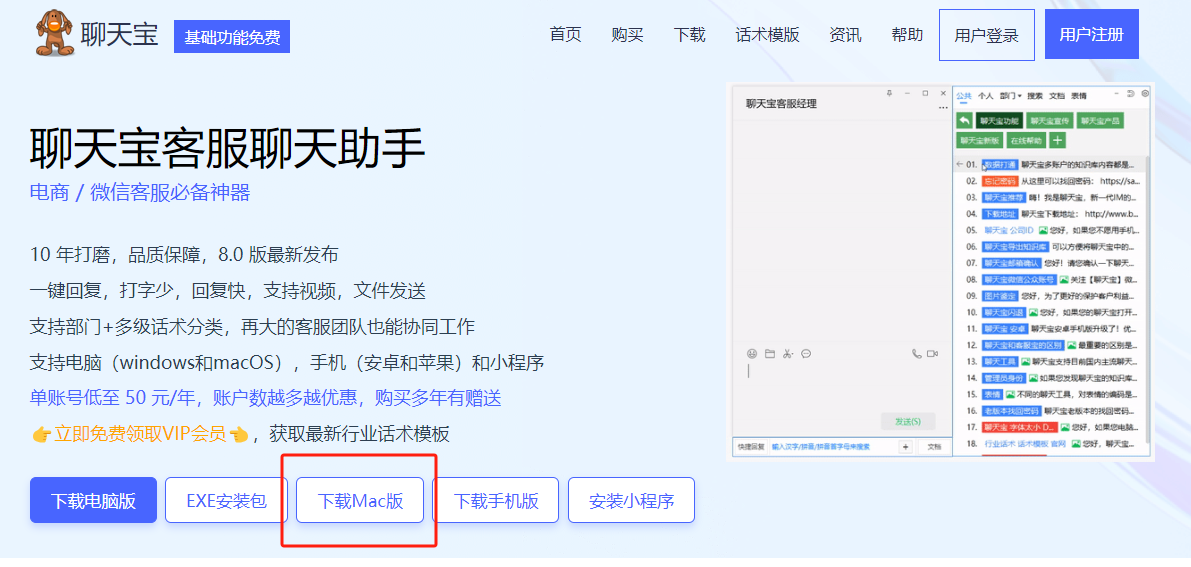1191x567 pixels.
Task: Click the folder icon in chat toolbar
Action: 769,353
